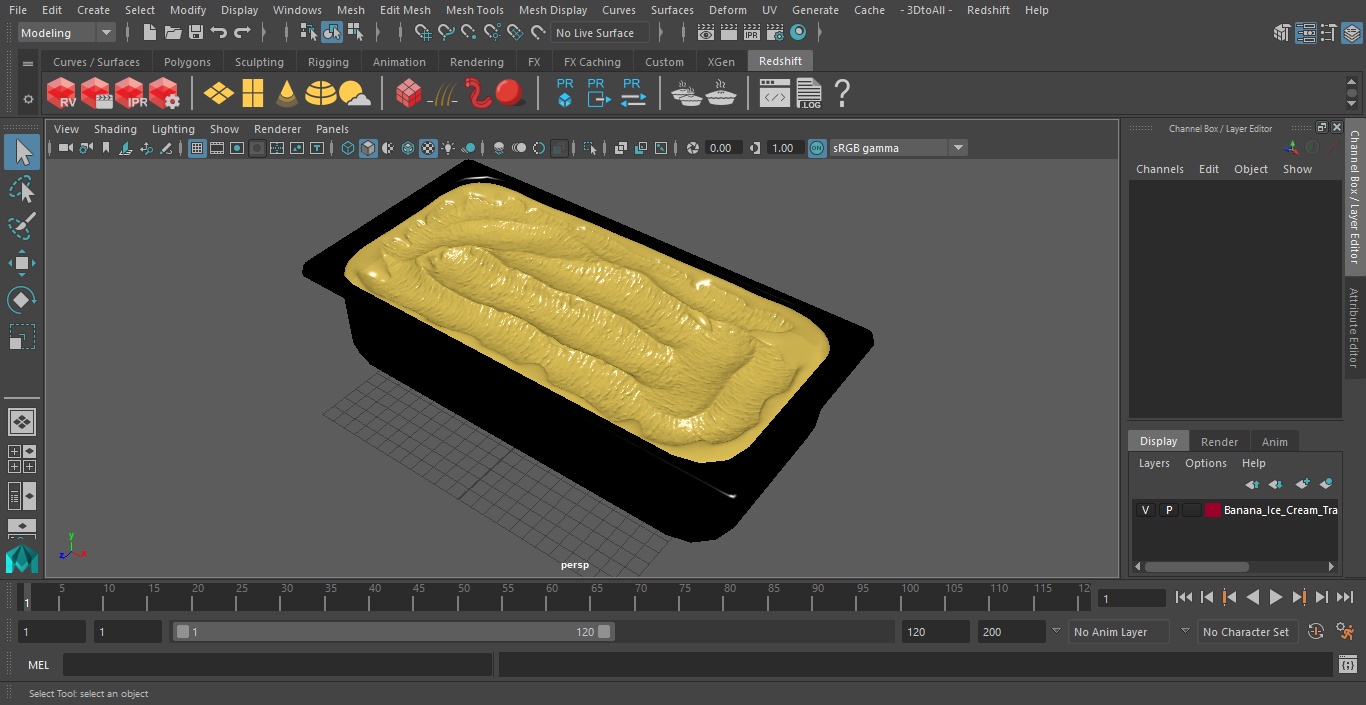The height and width of the screenshot is (705, 1366).
Task: Launch the Redshift IPR render icon
Action: 130,94
